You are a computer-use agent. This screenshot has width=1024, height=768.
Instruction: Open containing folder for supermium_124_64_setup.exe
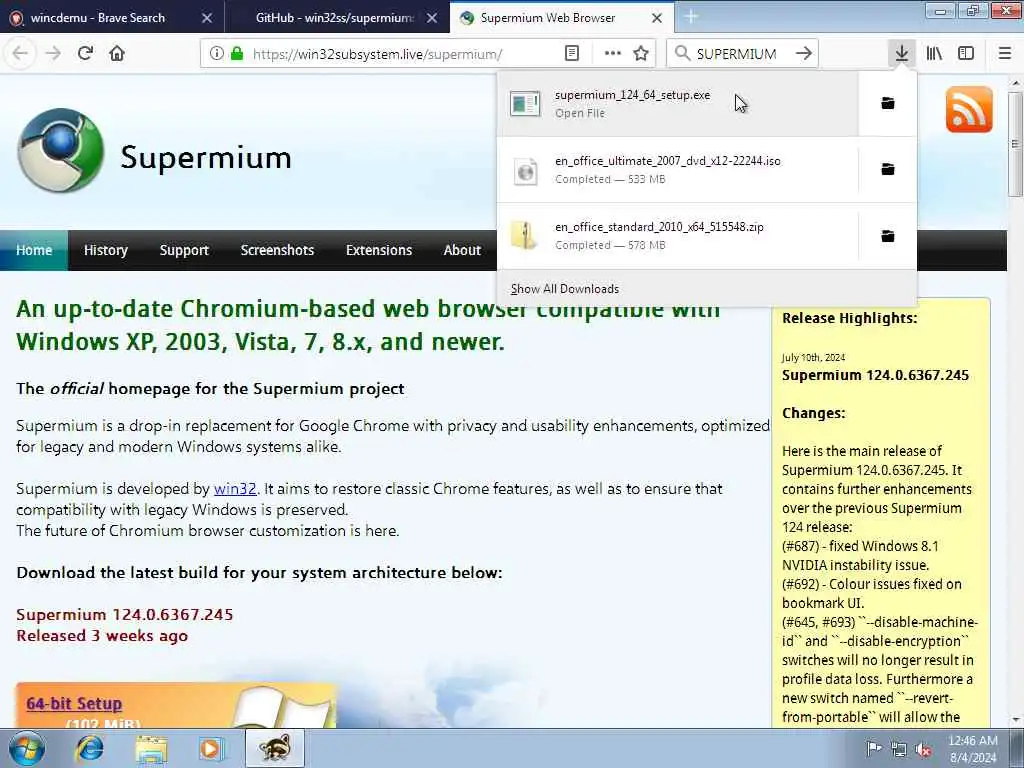[888, 103]
